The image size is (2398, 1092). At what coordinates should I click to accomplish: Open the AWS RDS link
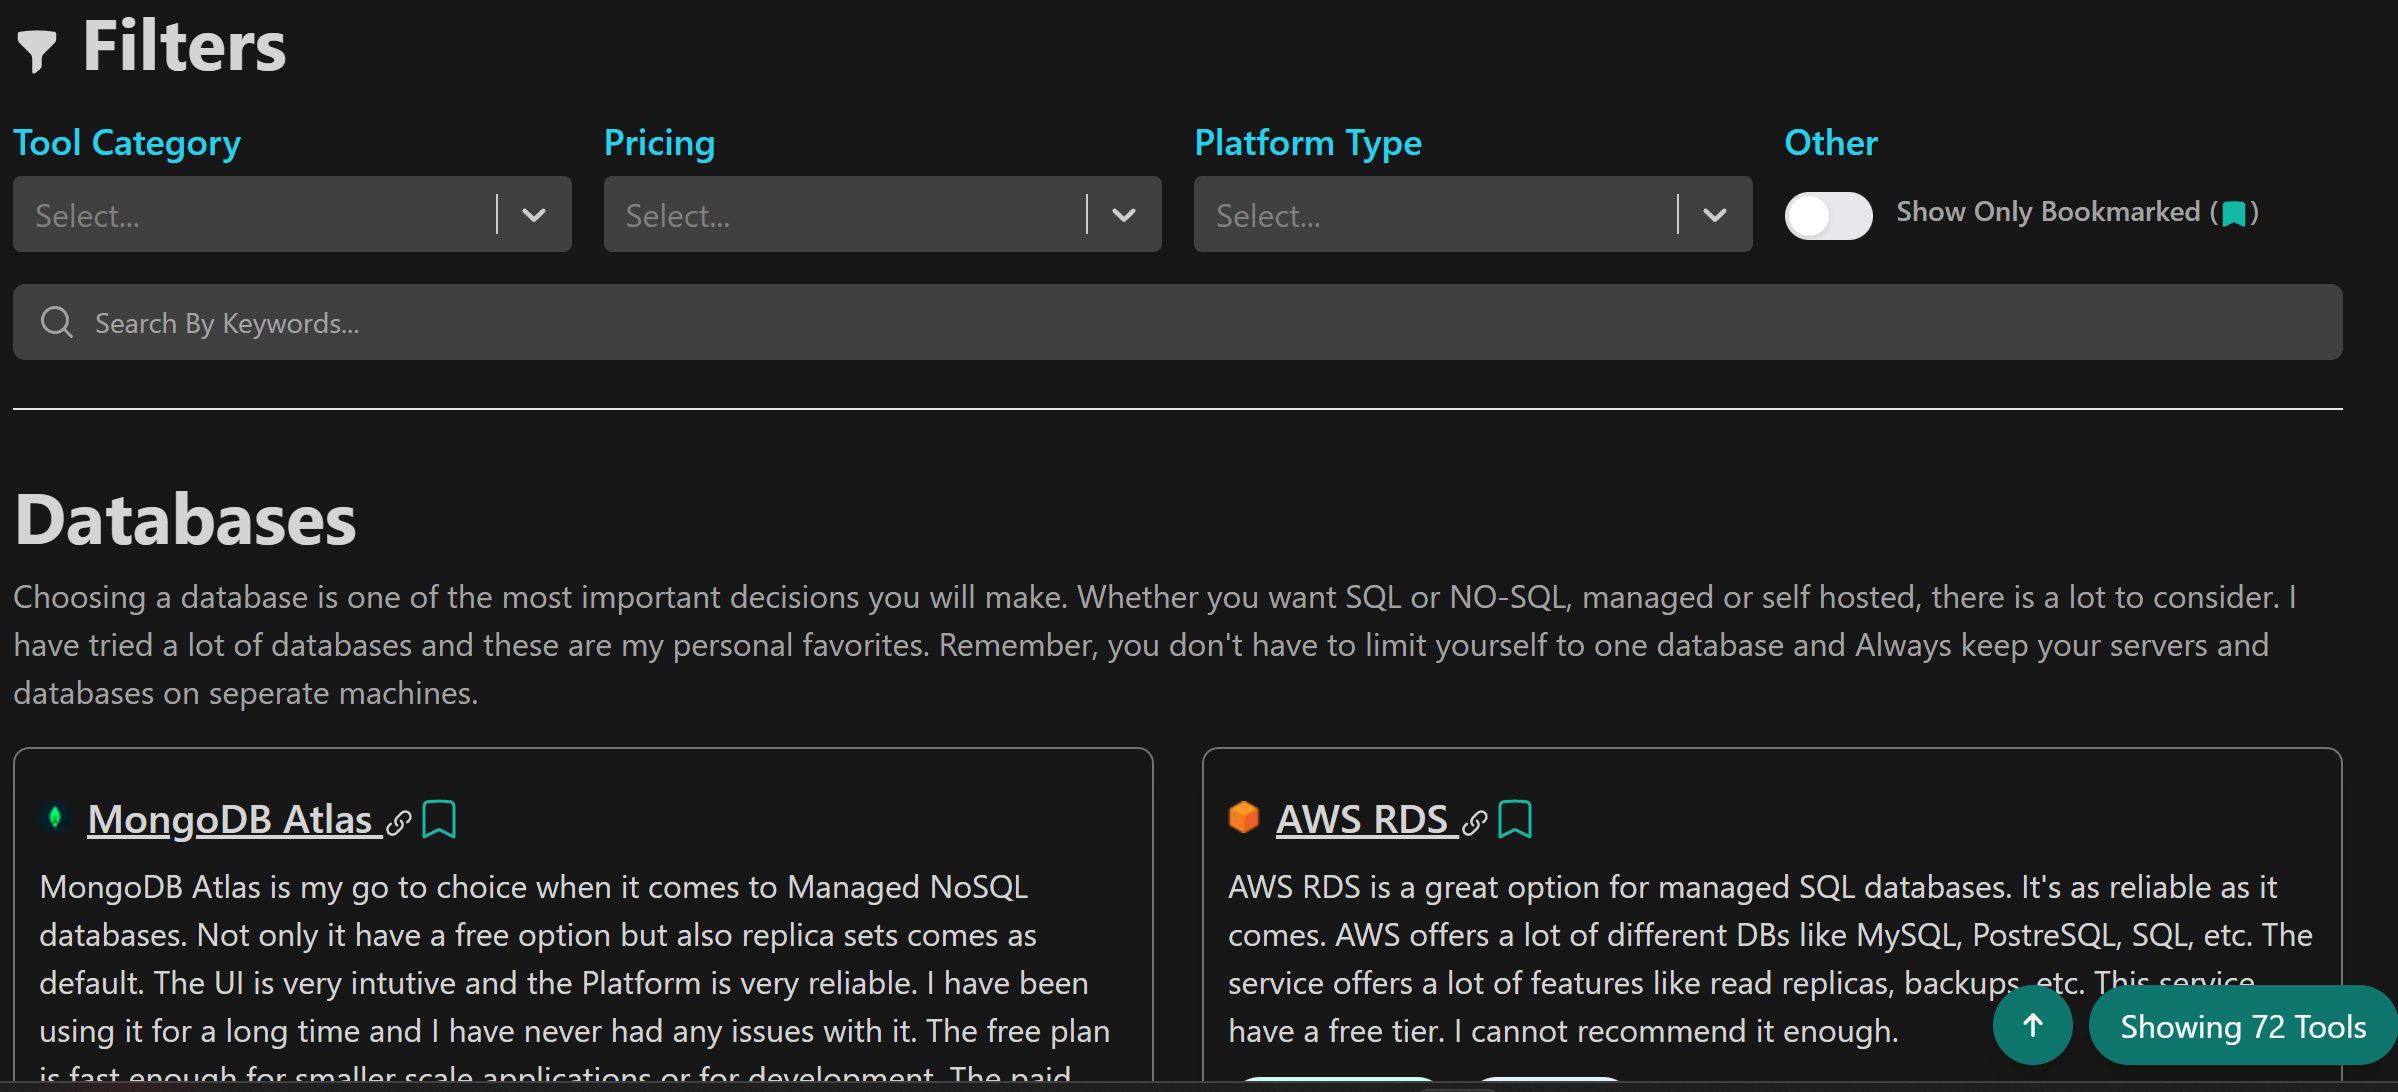[1366, 819]
